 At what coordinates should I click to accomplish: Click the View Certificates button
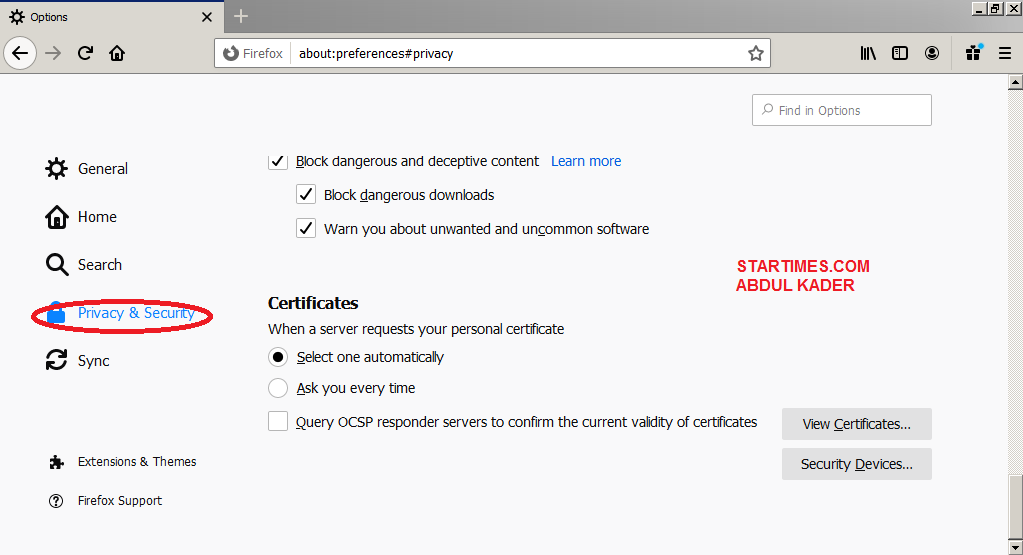coord(856,424)
